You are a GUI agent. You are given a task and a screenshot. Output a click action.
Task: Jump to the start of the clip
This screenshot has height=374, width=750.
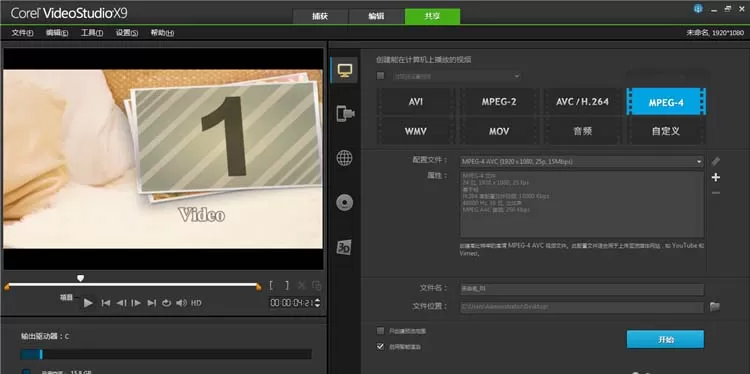point(106,303)
